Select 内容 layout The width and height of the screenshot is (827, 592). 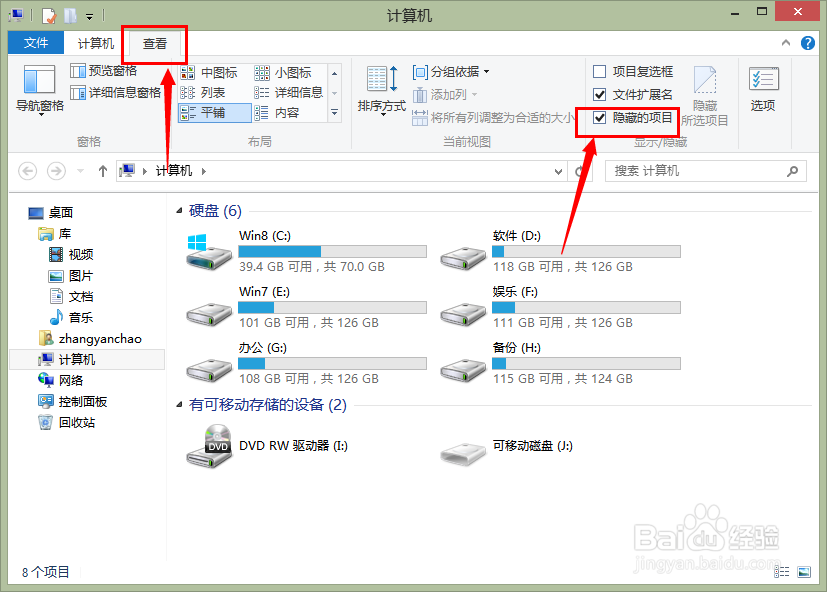click(277, 112)
